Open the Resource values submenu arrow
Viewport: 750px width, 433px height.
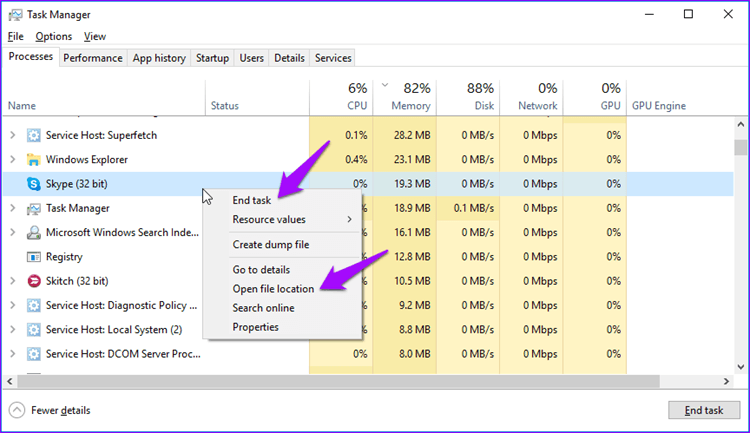coord(350,220)
